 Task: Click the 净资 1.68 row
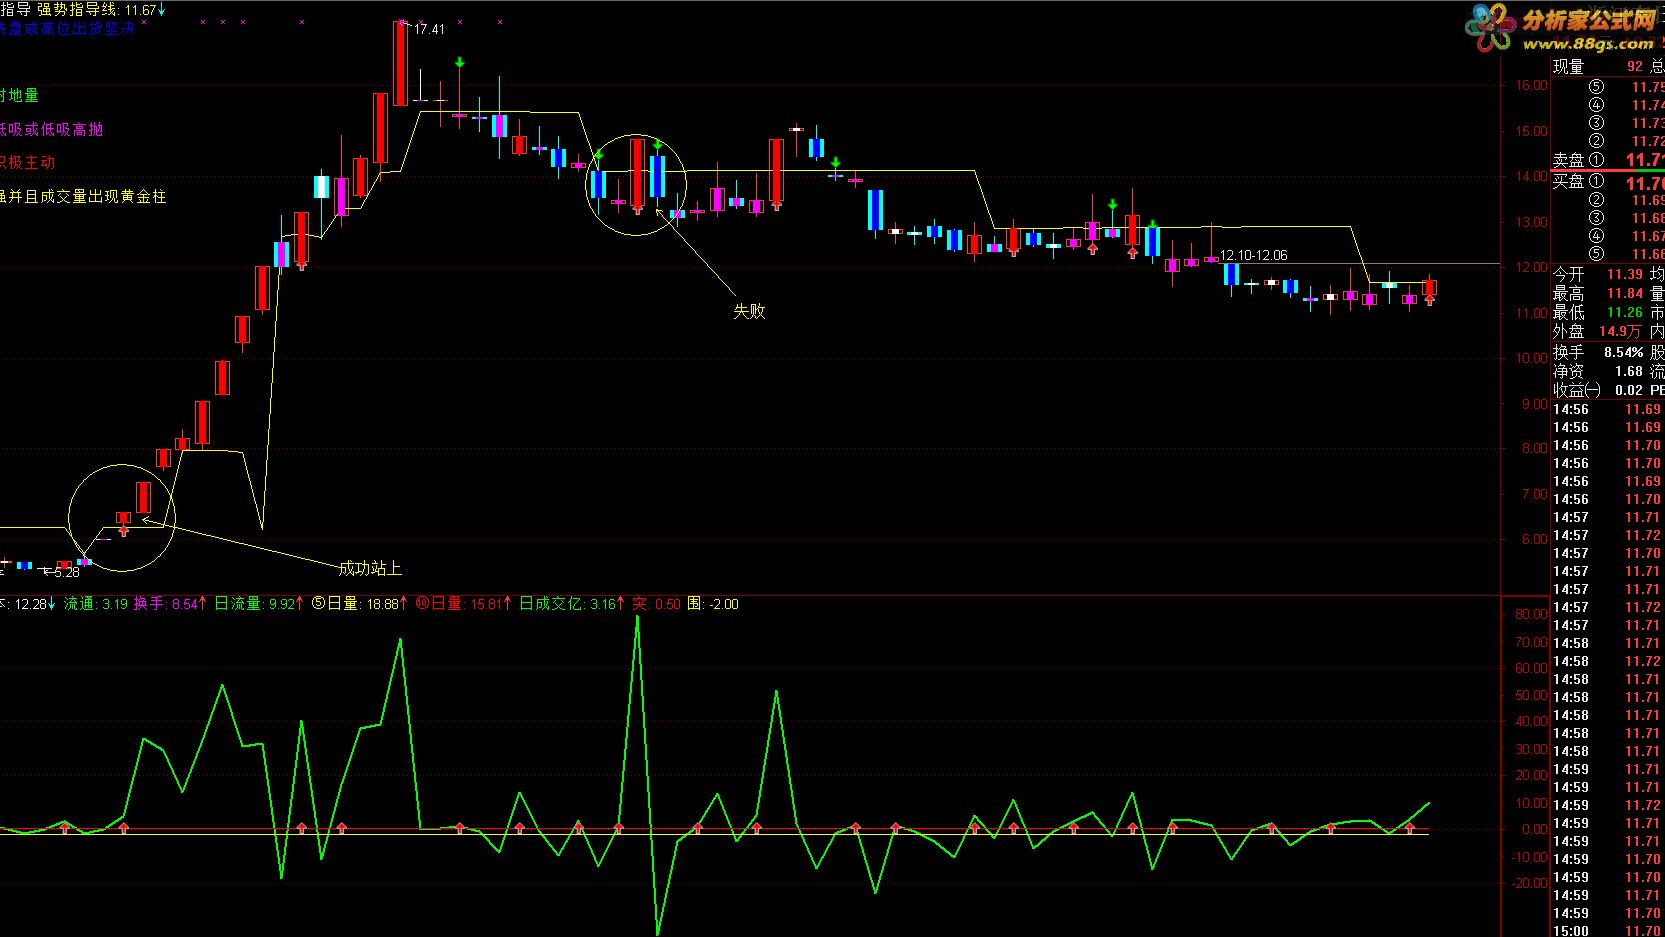1598,371
